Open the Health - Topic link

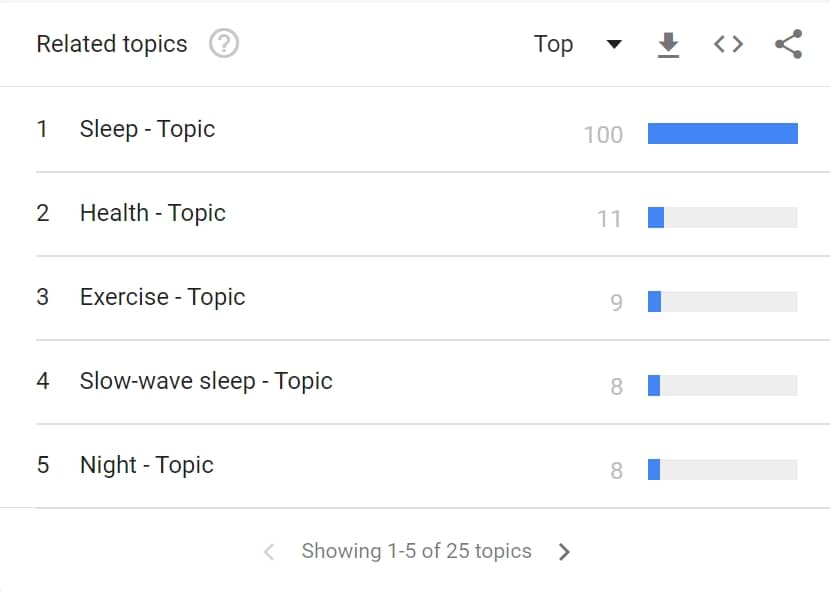(152, 213)
